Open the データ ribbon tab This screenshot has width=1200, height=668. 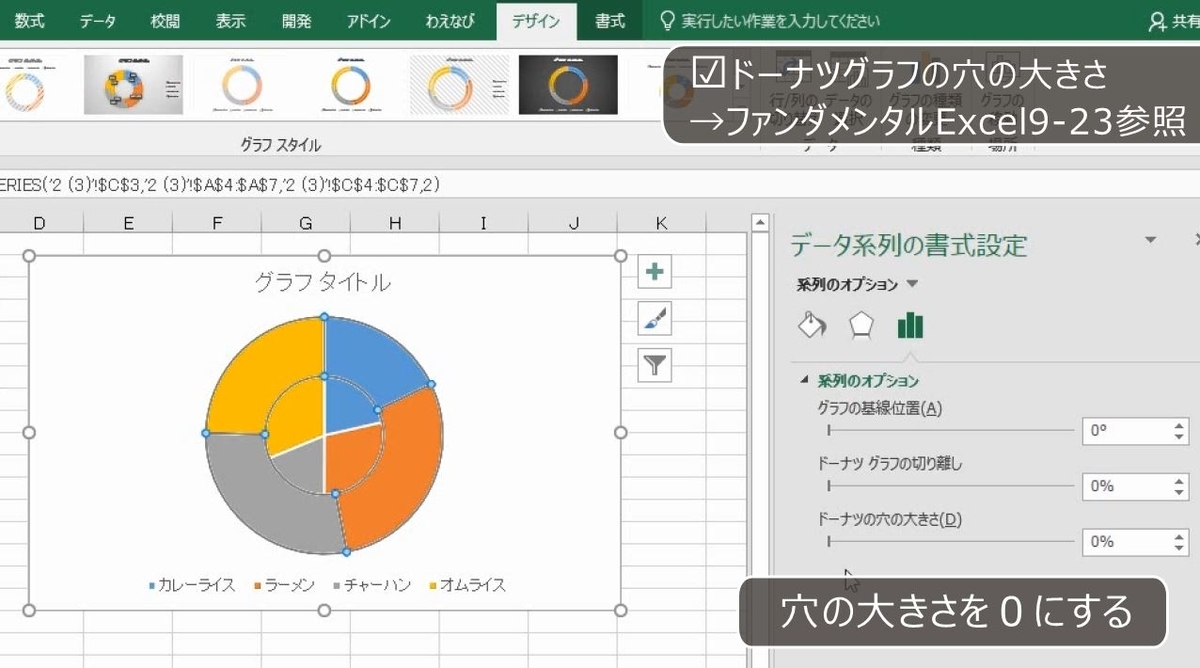click(97, 20)
